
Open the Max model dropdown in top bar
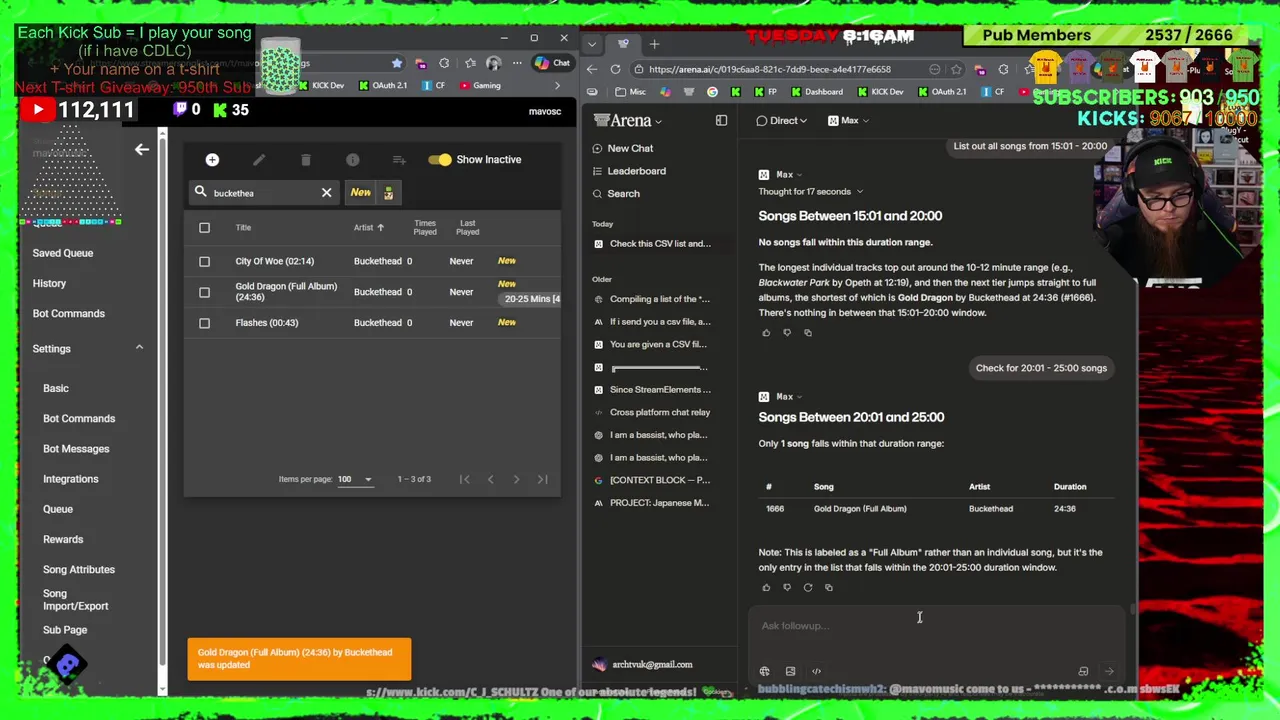coord(849,120)
